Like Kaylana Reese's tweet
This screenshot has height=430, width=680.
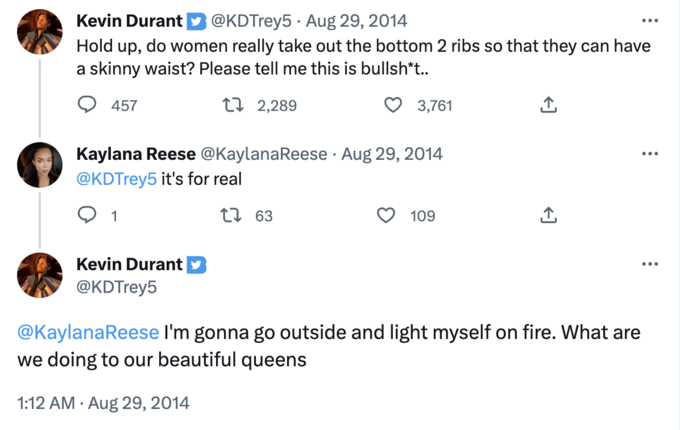point(386,215)
